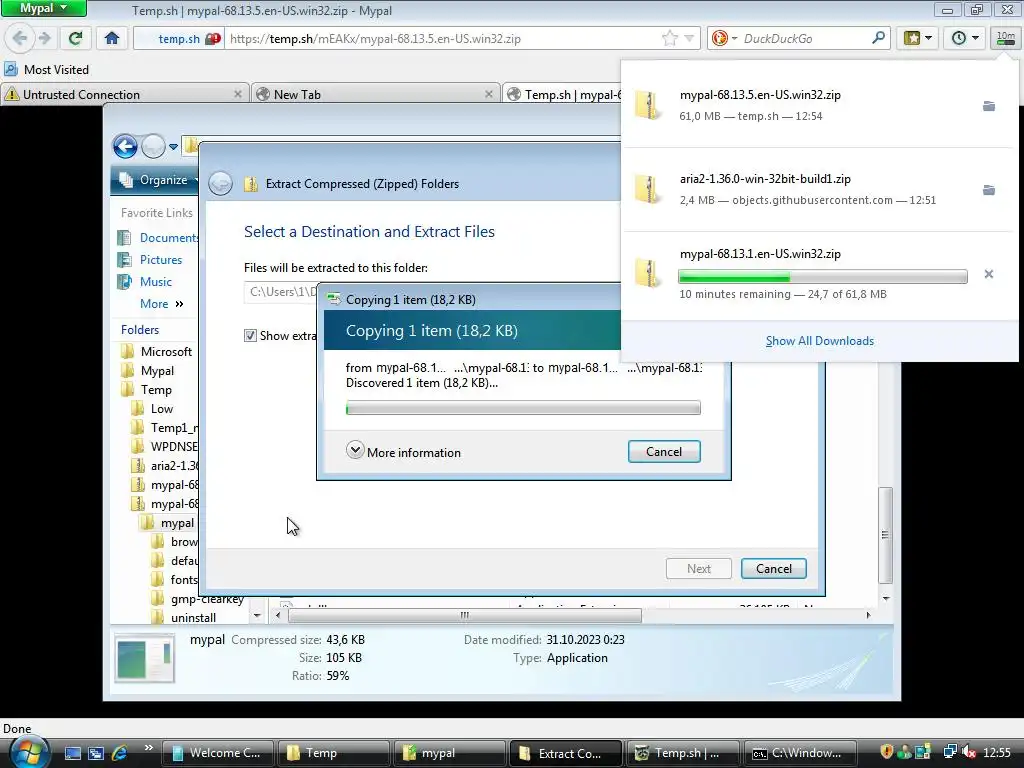Switch to the mypal taskbar window
The image size is (1024, 768).
click(x=449, y=753)
